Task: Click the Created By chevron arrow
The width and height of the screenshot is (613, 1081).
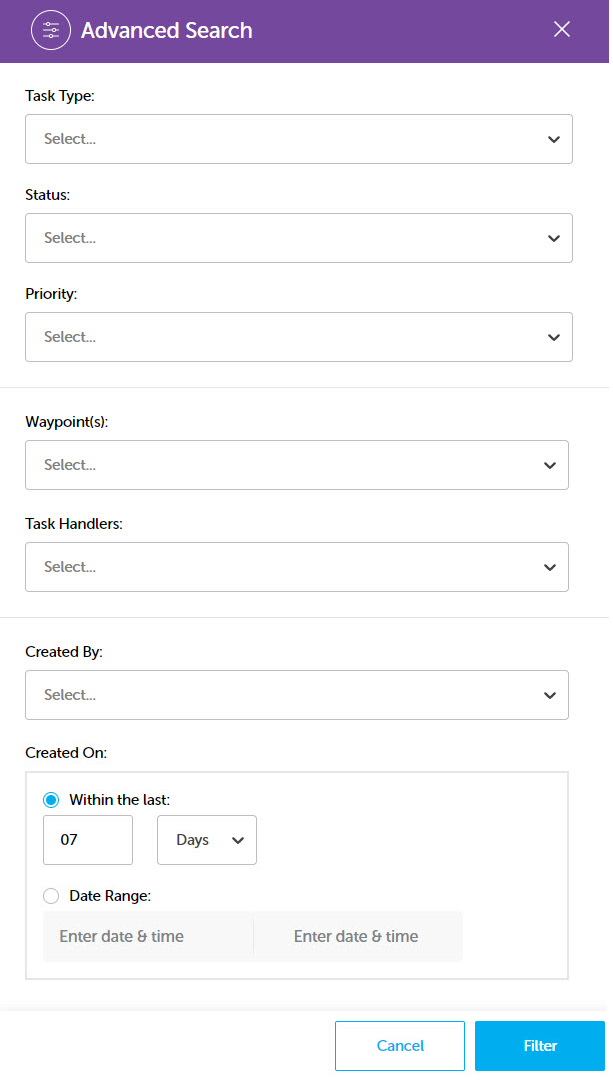Action: (x=550, y=696)
